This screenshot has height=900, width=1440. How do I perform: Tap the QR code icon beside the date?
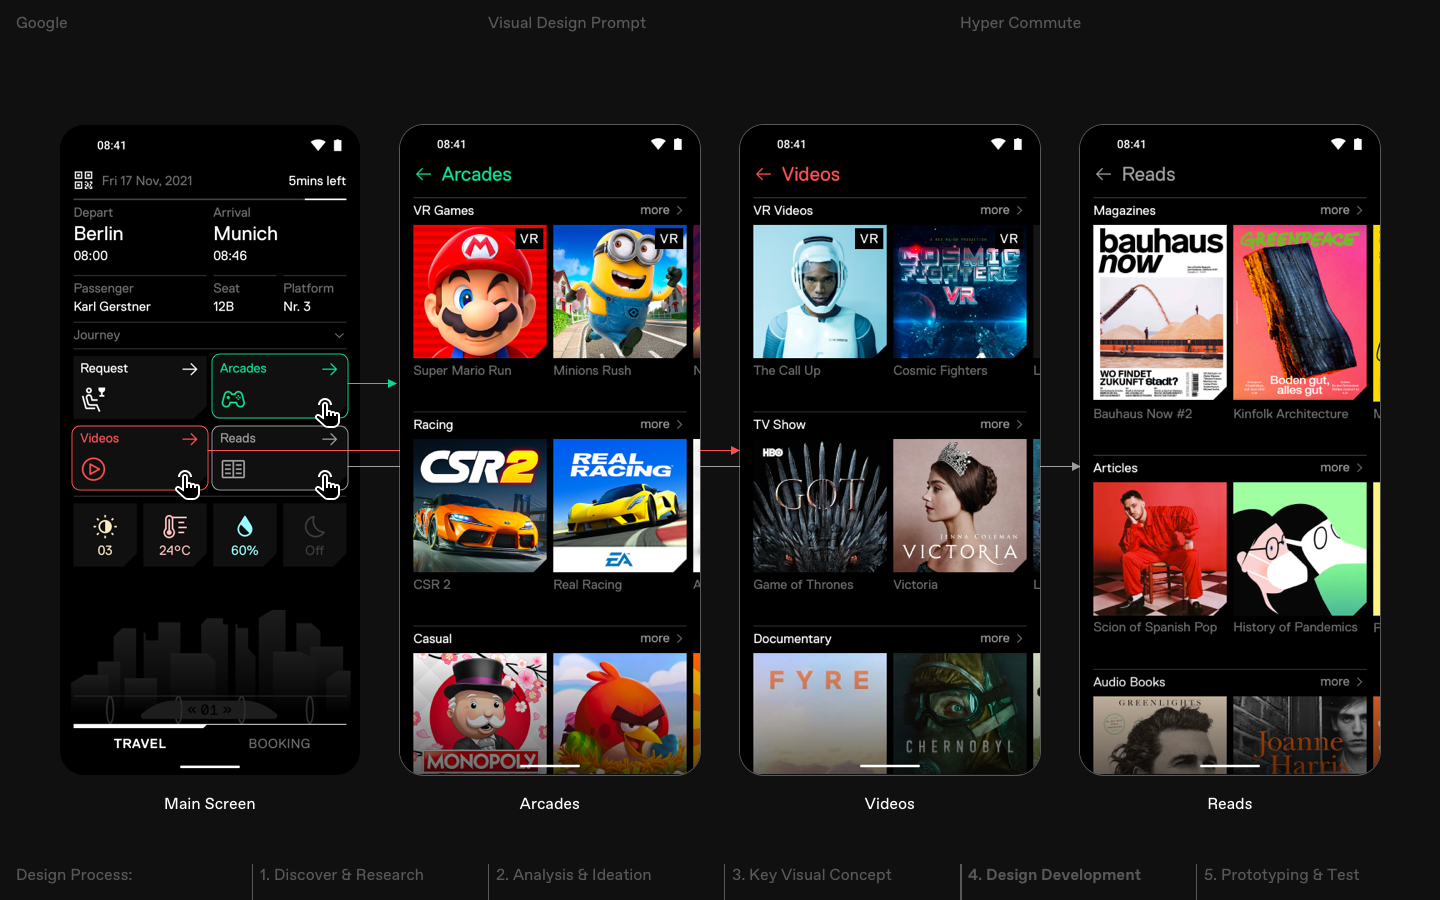click(83, 180)
